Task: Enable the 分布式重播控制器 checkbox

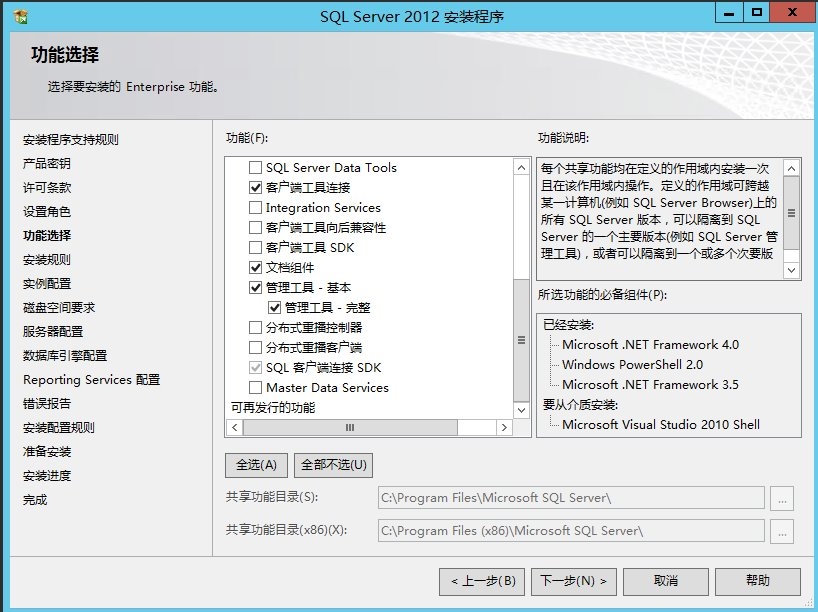Action: click(255, 328)
